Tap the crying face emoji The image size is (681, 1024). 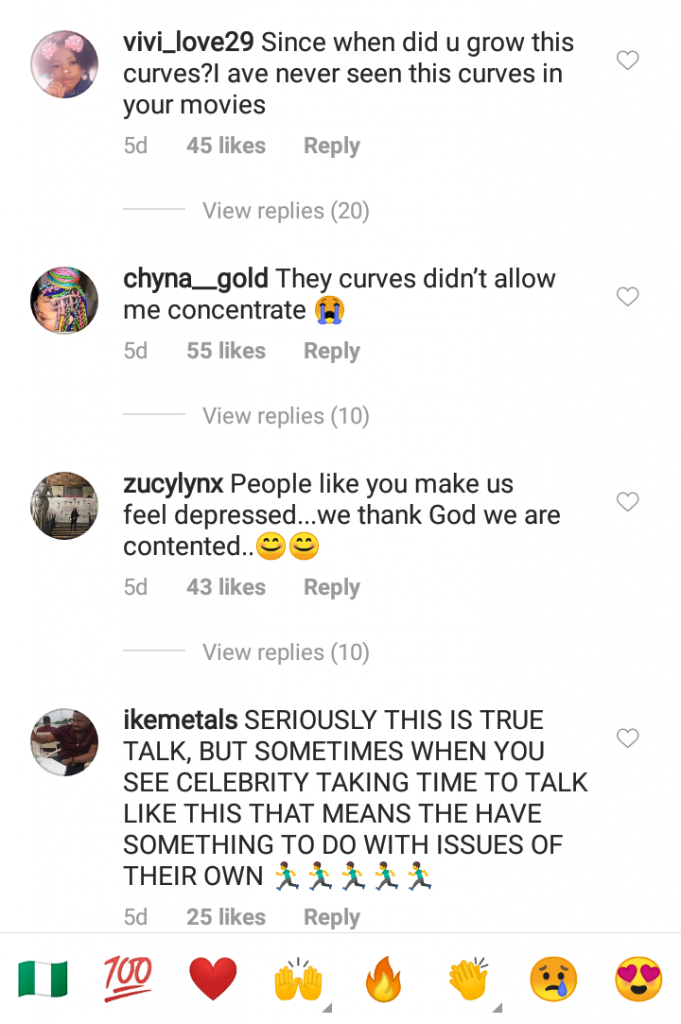click(553, 979)
